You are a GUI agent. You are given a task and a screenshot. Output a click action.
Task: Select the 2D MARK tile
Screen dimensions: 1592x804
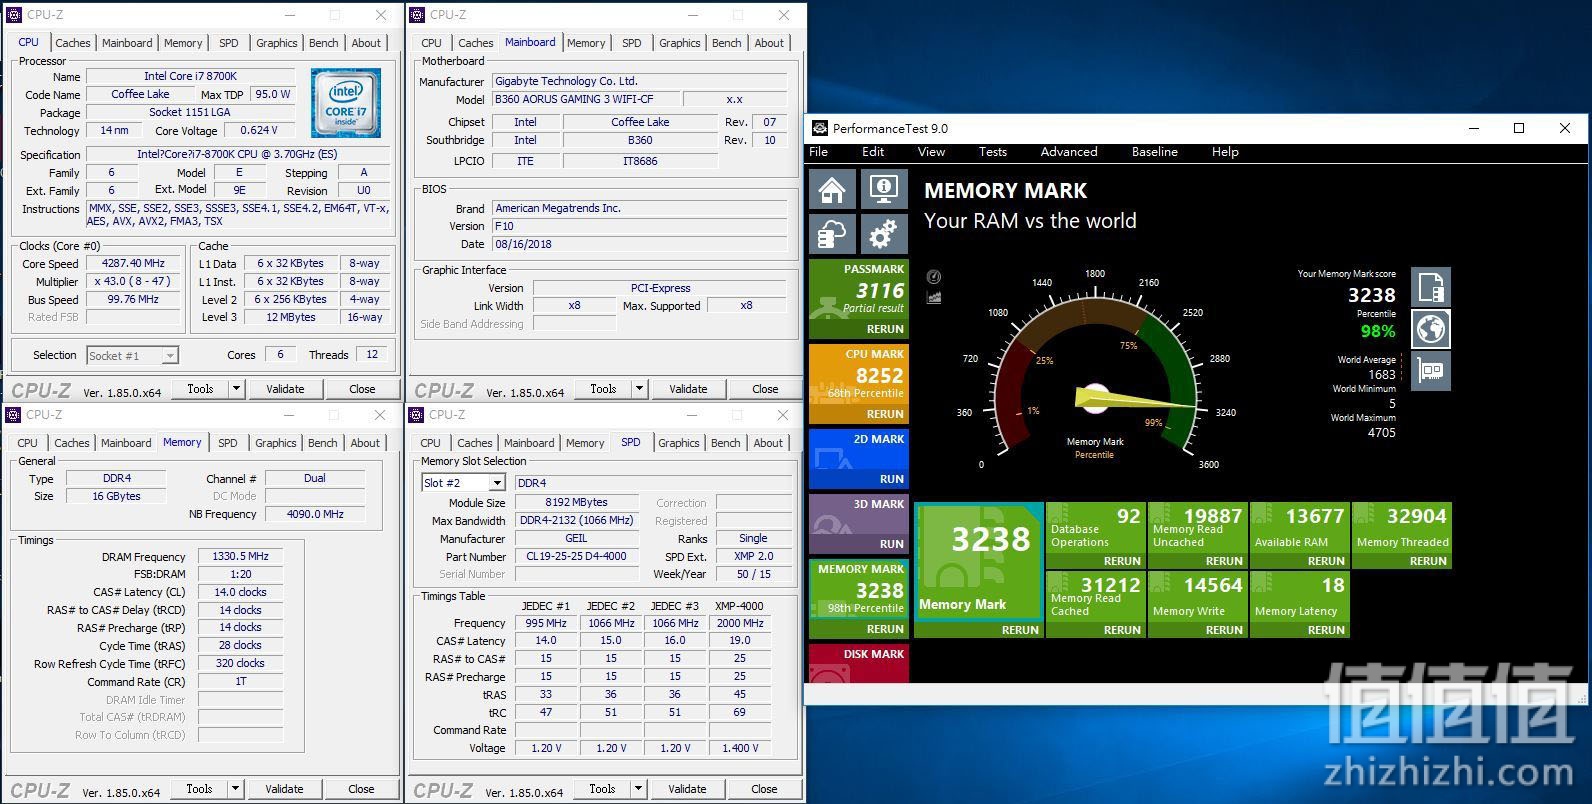point(859,459)
